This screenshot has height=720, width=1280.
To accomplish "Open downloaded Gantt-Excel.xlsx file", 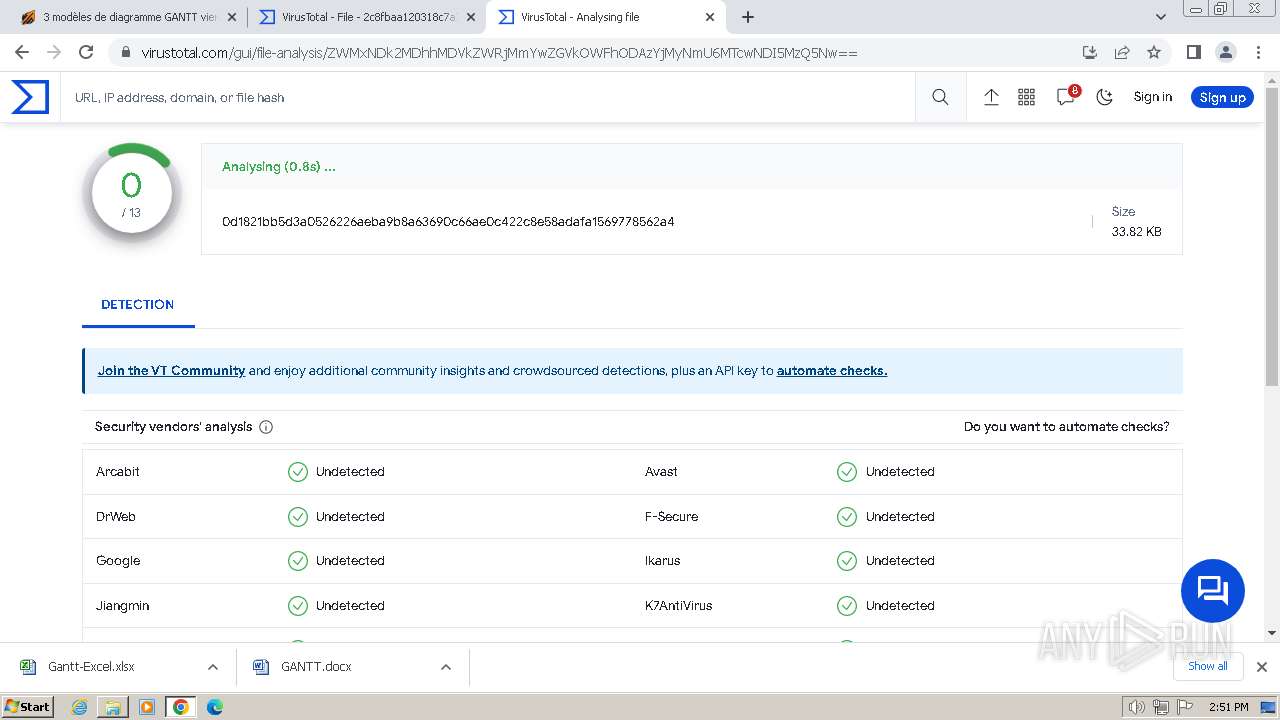I will (x=91, y=667).
